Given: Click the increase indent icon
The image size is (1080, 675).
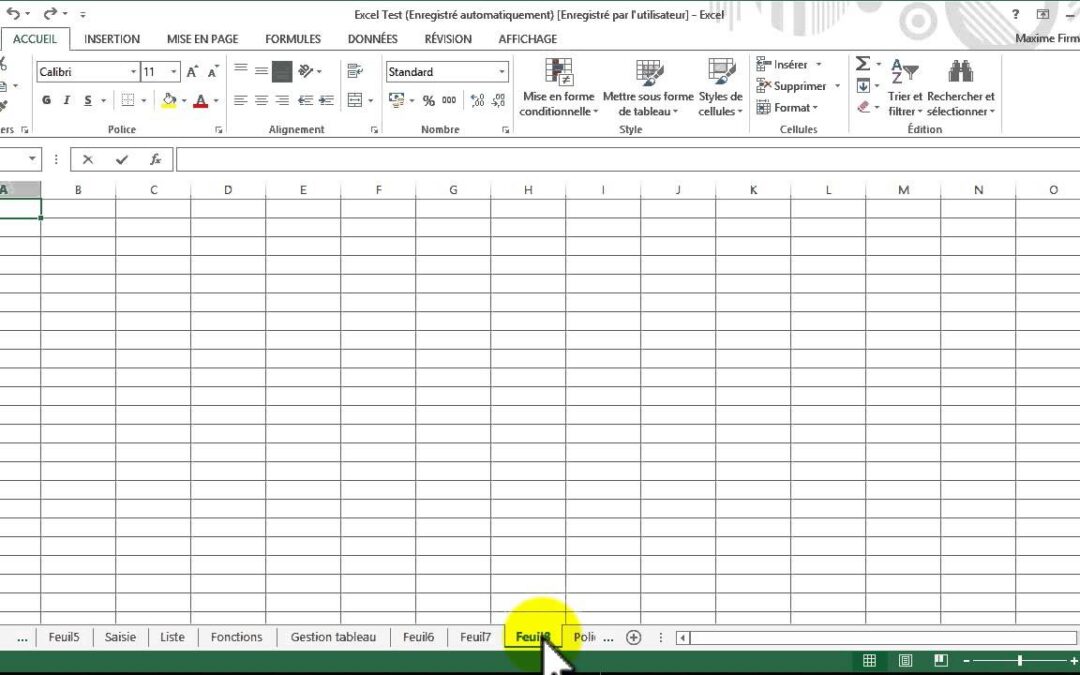Looking at the screenshot, I should coord(326,101).
